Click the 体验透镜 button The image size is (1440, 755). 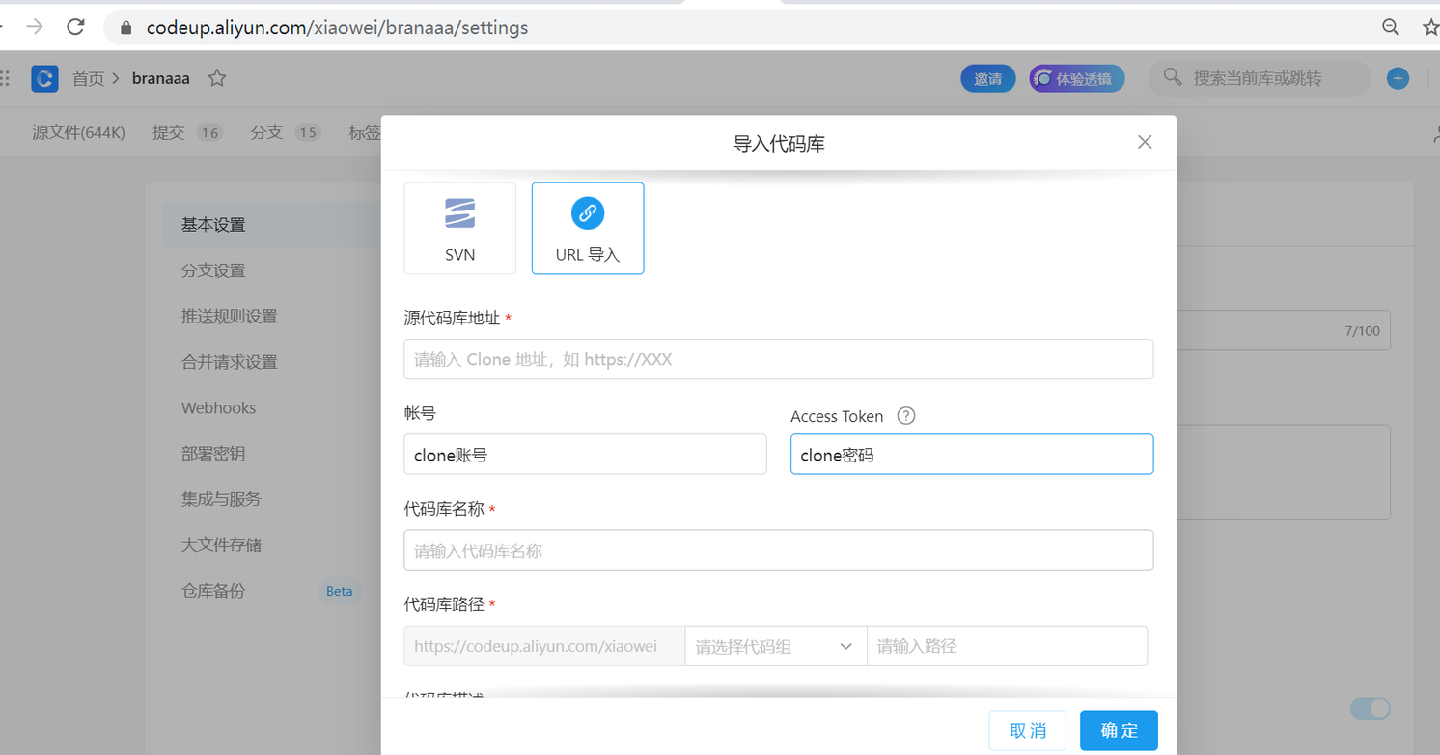point(1077,78)
